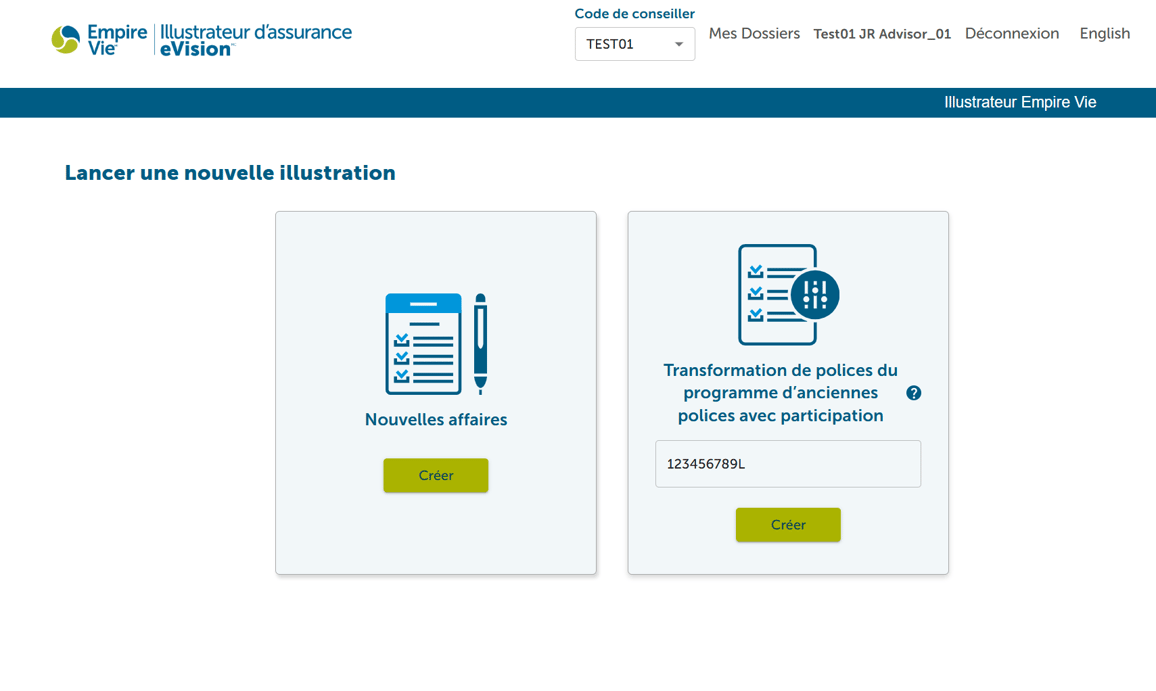
Task: Click the Nouvelles affaires clipboard icon
Action: click(x=436, y=344)
